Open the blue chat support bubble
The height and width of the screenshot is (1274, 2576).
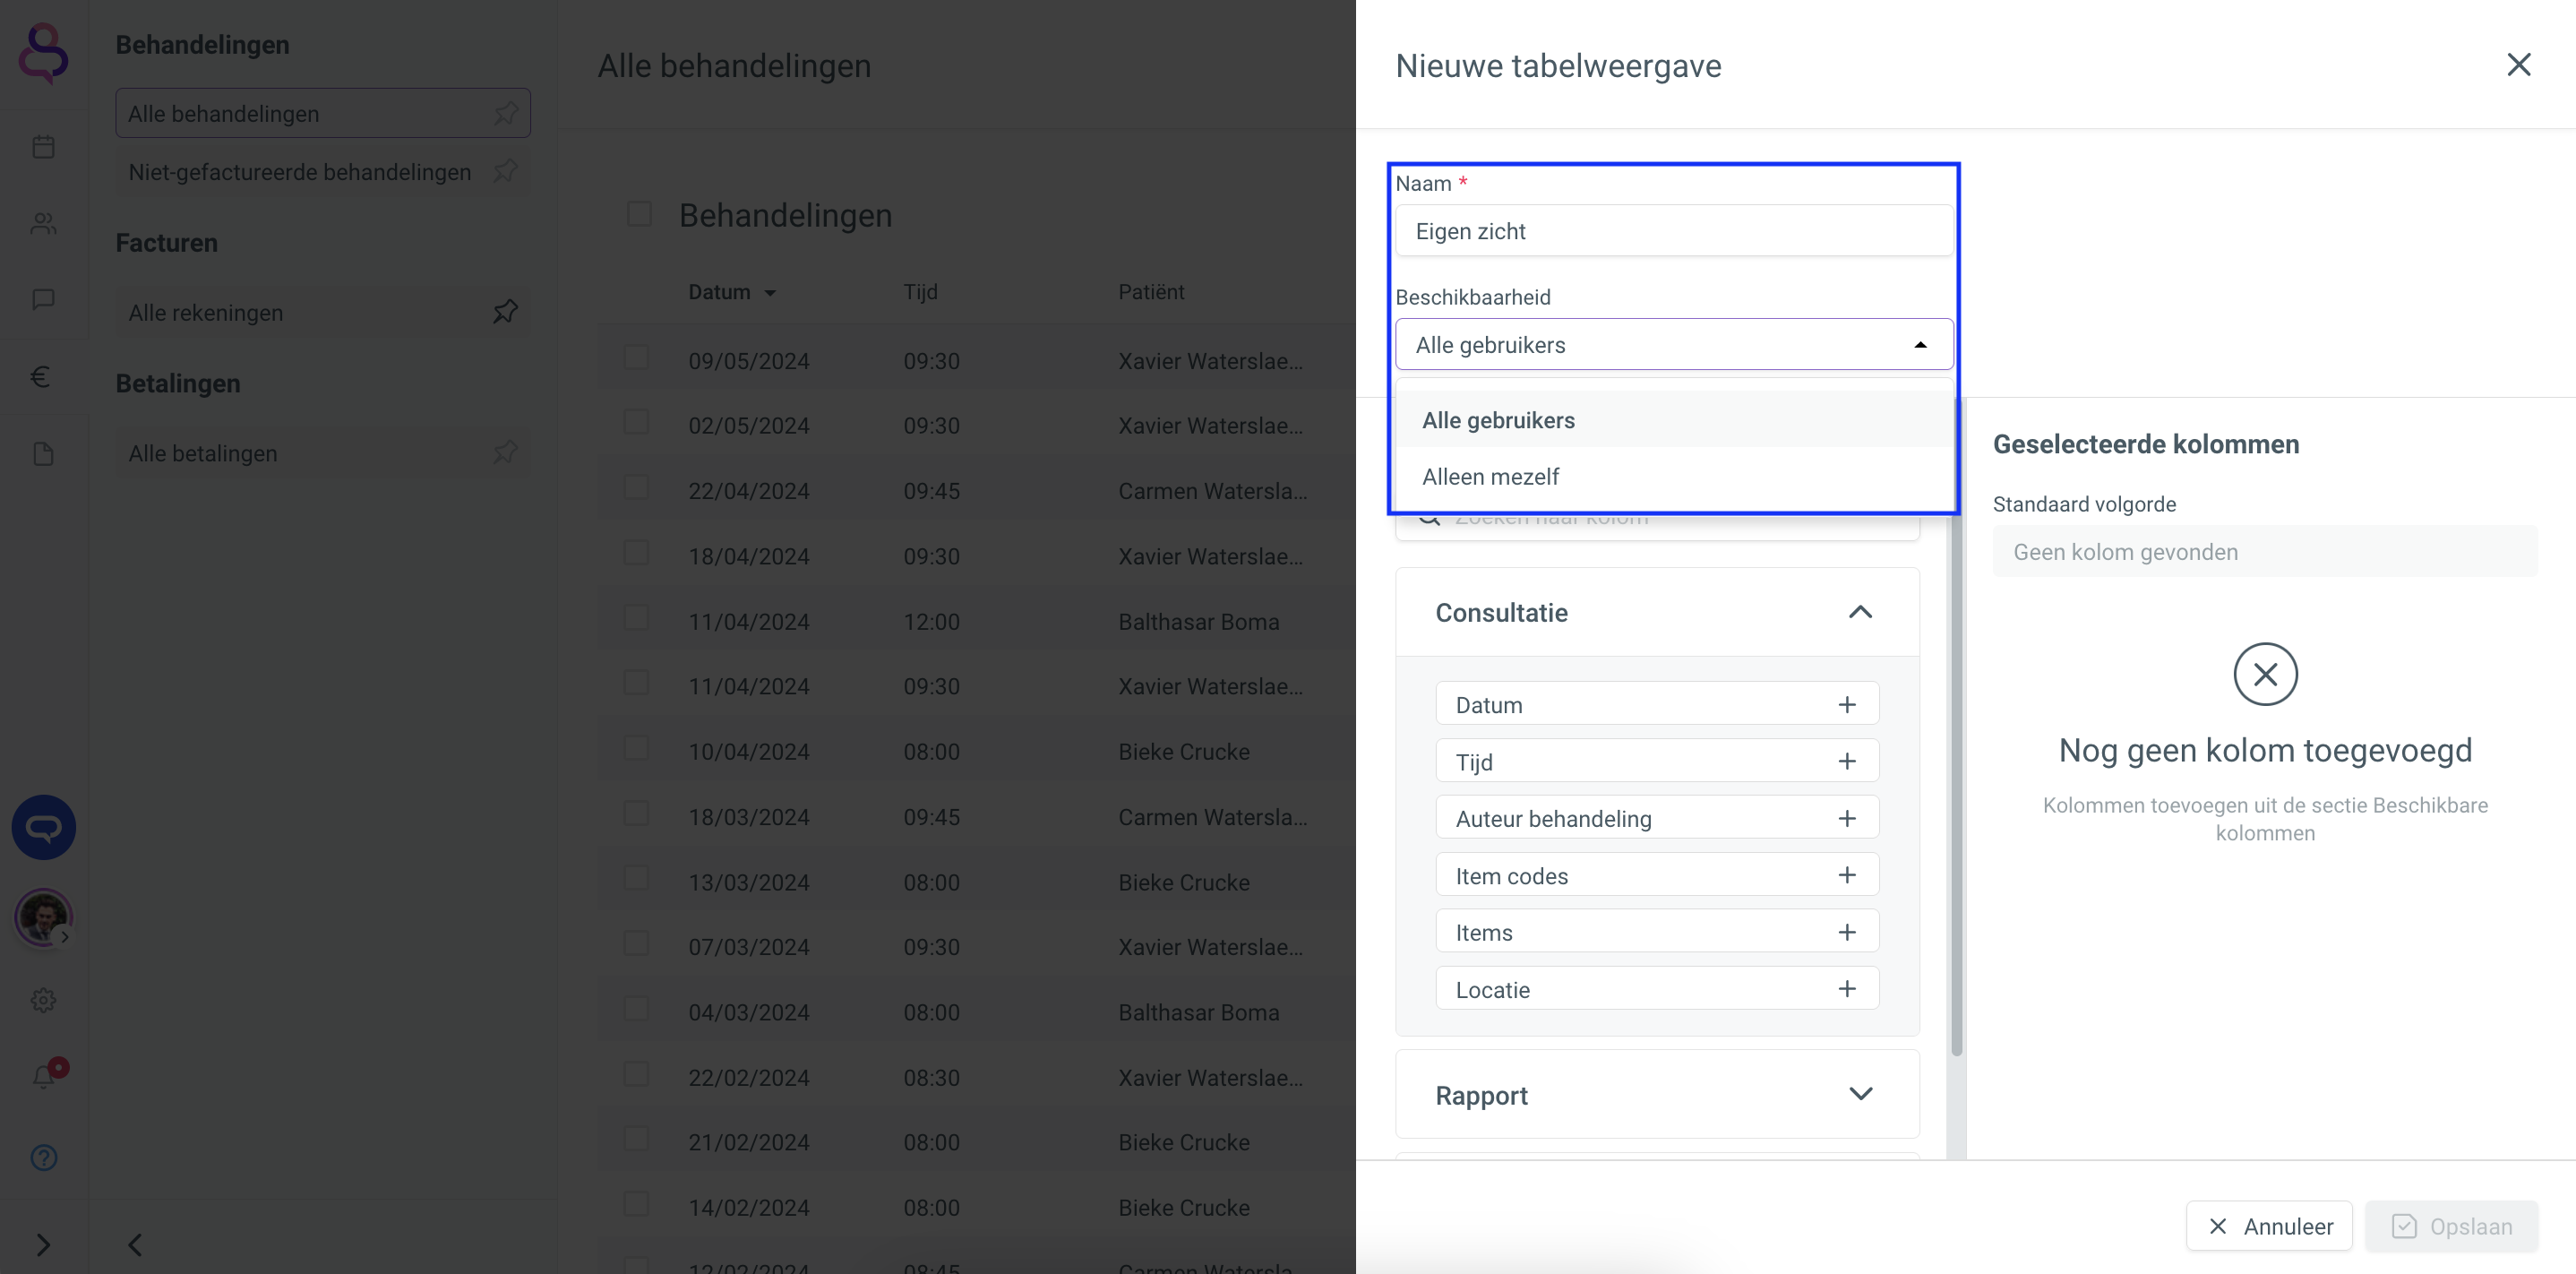click(x=43, y=827)
